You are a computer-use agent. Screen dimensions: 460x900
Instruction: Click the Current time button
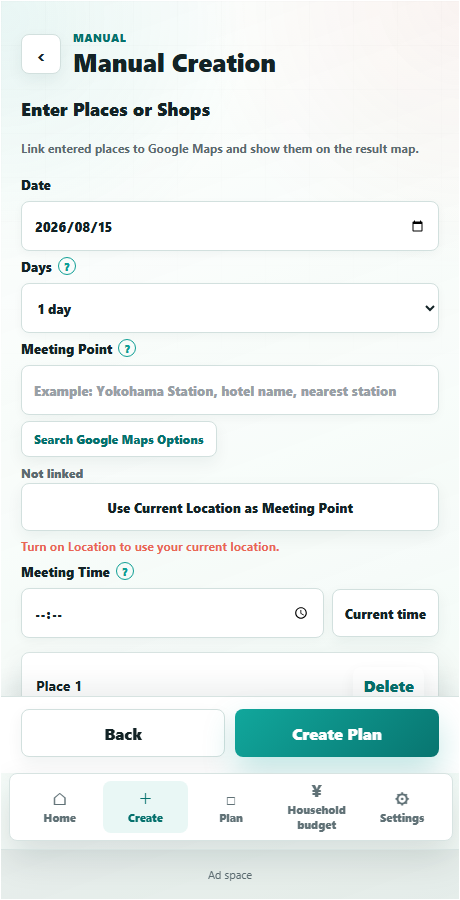(385, 614)
